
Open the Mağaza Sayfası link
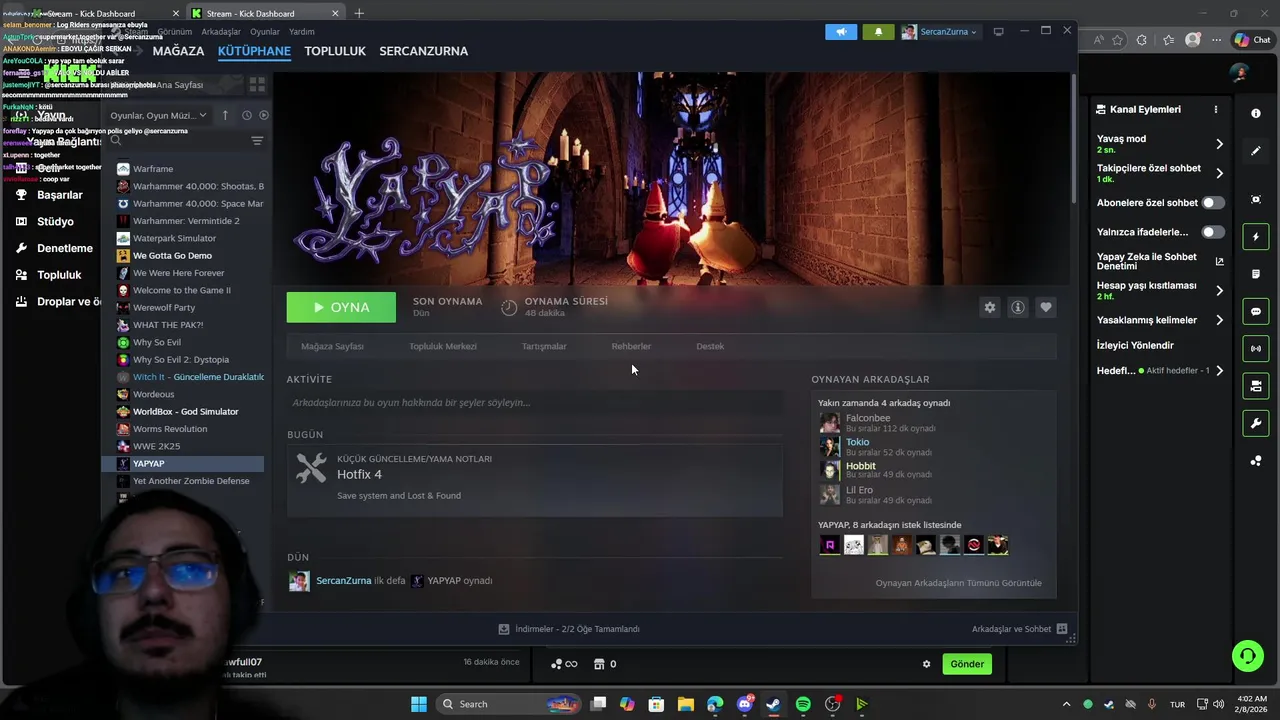point(332,346)
